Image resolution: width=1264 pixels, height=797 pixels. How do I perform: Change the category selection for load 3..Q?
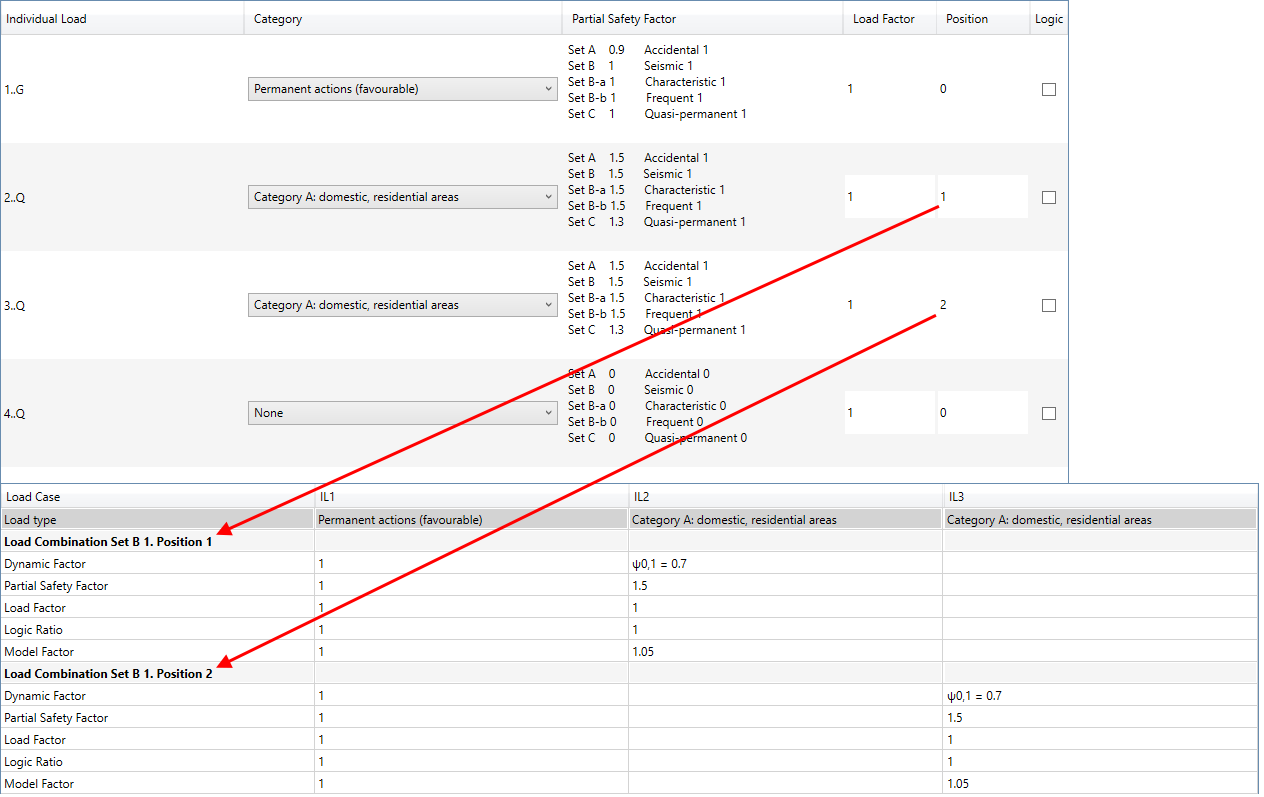402,304
